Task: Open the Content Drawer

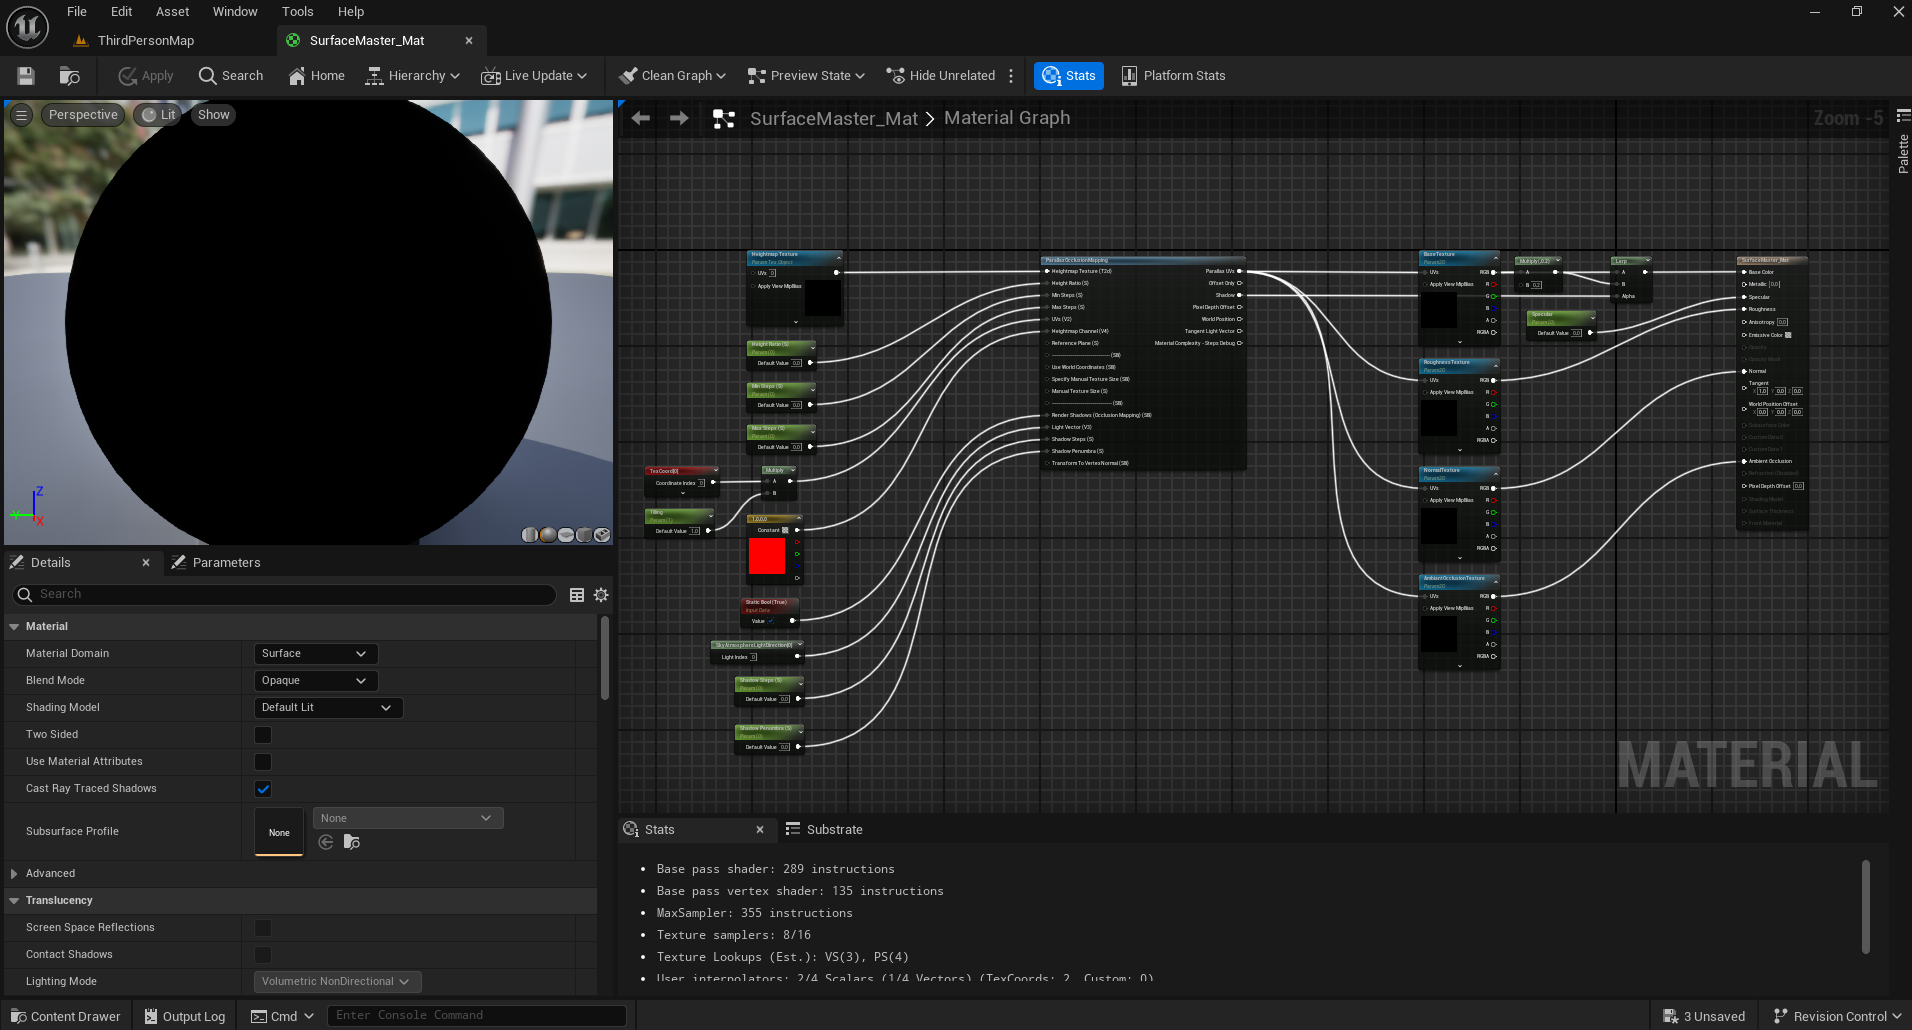Action: click(66, 1016)
